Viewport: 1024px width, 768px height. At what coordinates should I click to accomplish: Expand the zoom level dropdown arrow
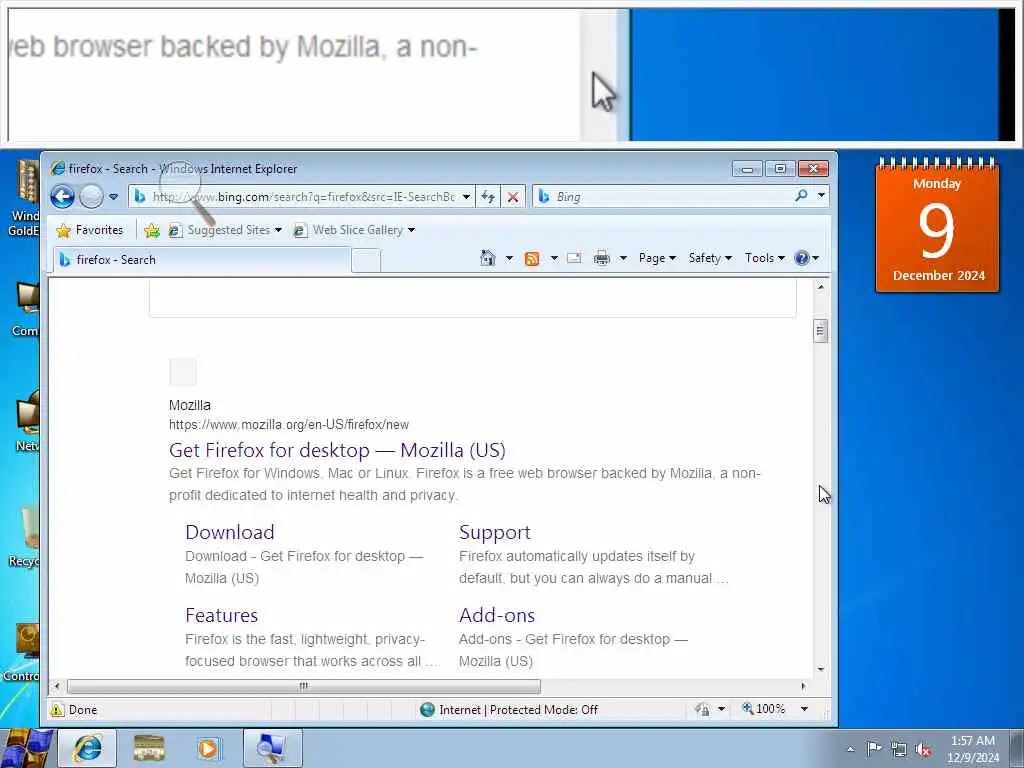(805, 709)
